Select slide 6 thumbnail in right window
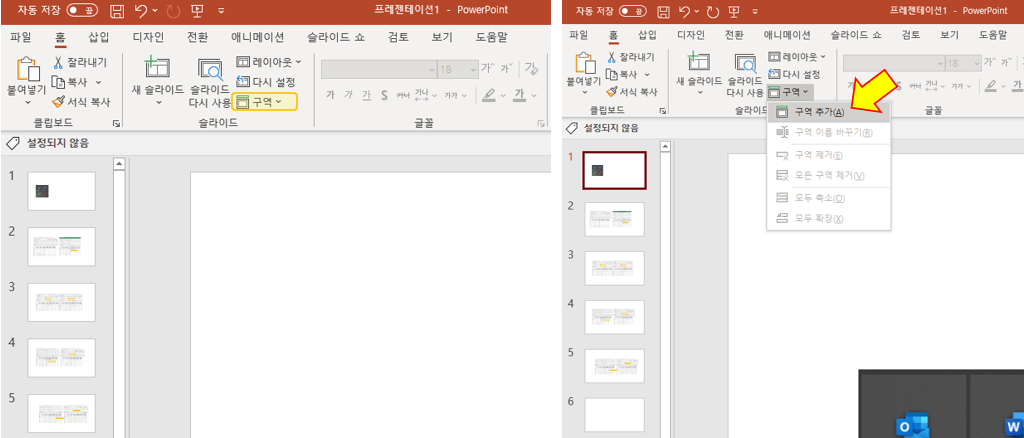 [614, 415]
